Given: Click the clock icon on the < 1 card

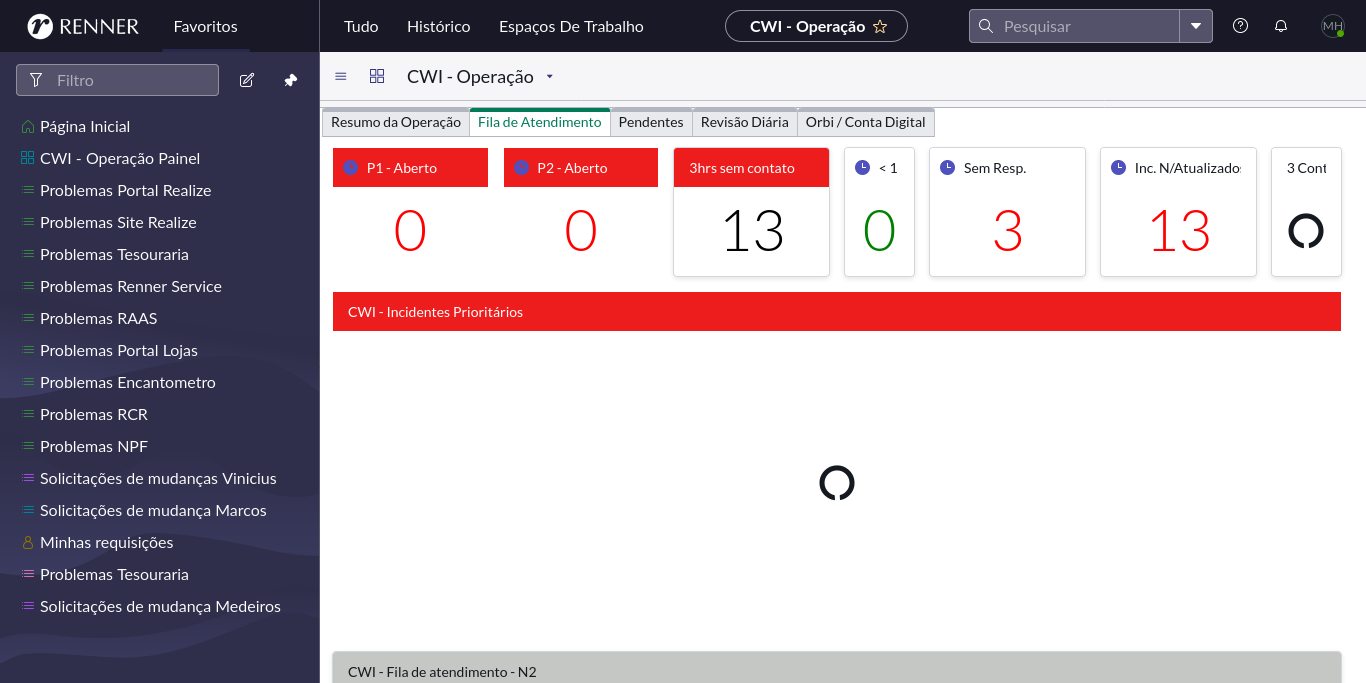Looking at the screenshot, I should click(863, 168).
